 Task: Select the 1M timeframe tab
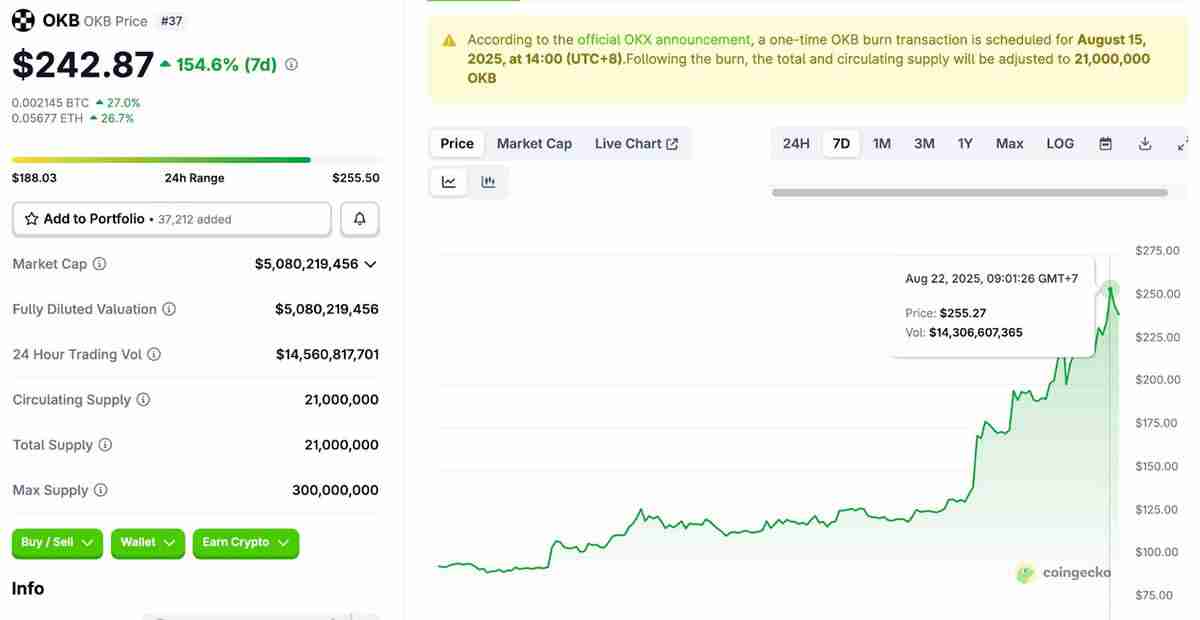tap(881, 143)
